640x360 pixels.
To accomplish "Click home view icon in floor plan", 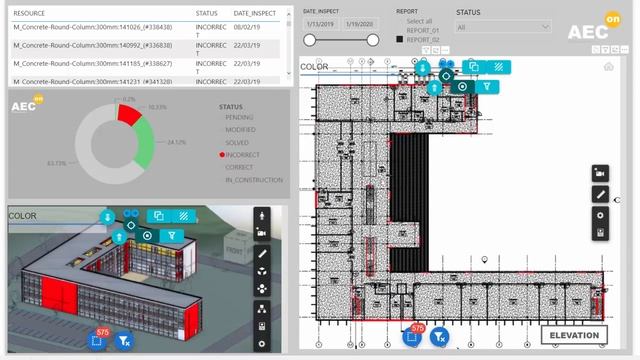I will click(609, 67).
